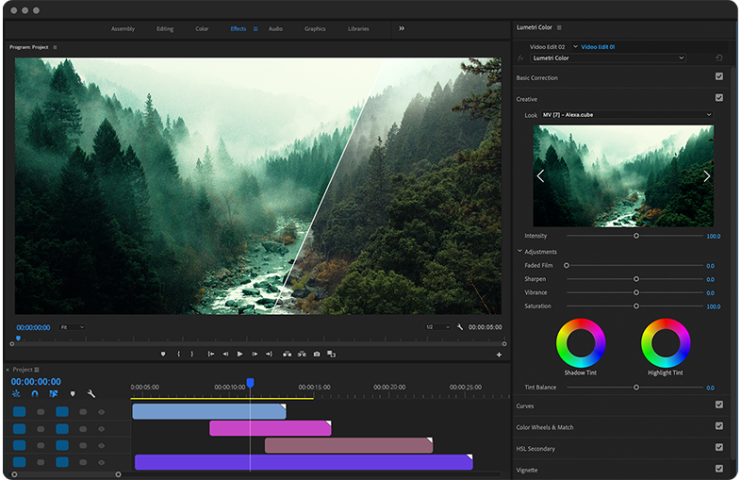This screenshot has height=480, width=741.
Task: Collapse the Adjustments section
Action: pyautogui.click(x=520, y=252)
